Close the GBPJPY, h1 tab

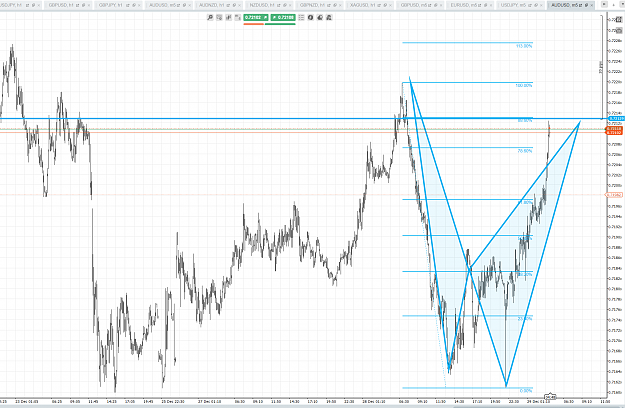click(139, 5)
